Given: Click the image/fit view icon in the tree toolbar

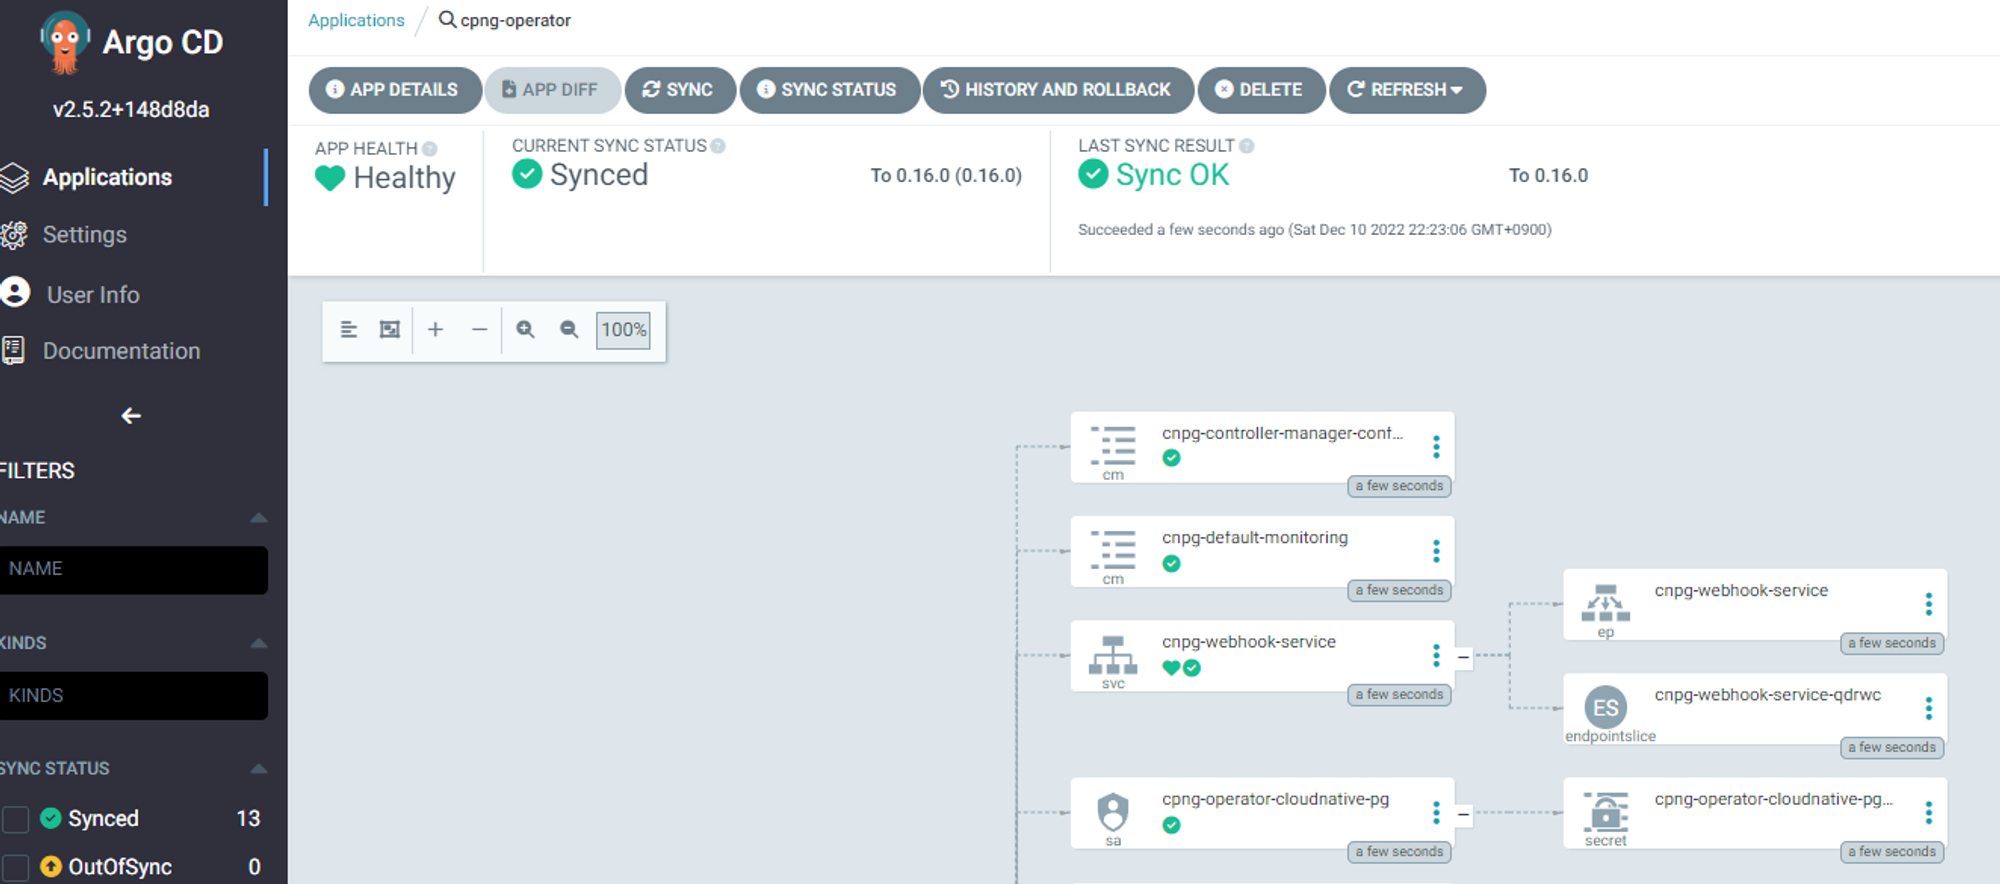Looking at the screenshot, I should coord(390,330).
